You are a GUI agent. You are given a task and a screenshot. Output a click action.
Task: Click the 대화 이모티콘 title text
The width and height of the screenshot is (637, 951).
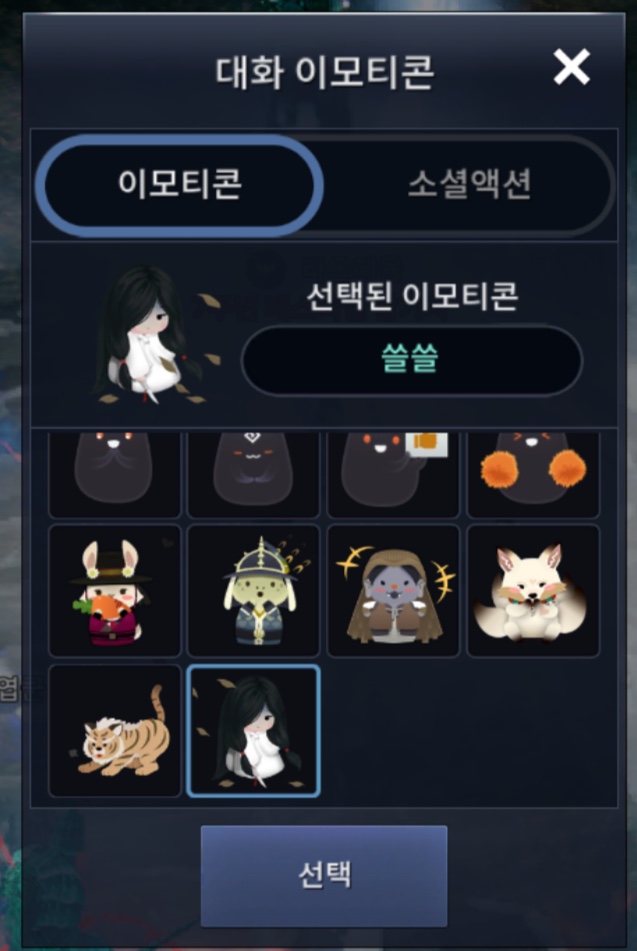pos(325,72)
